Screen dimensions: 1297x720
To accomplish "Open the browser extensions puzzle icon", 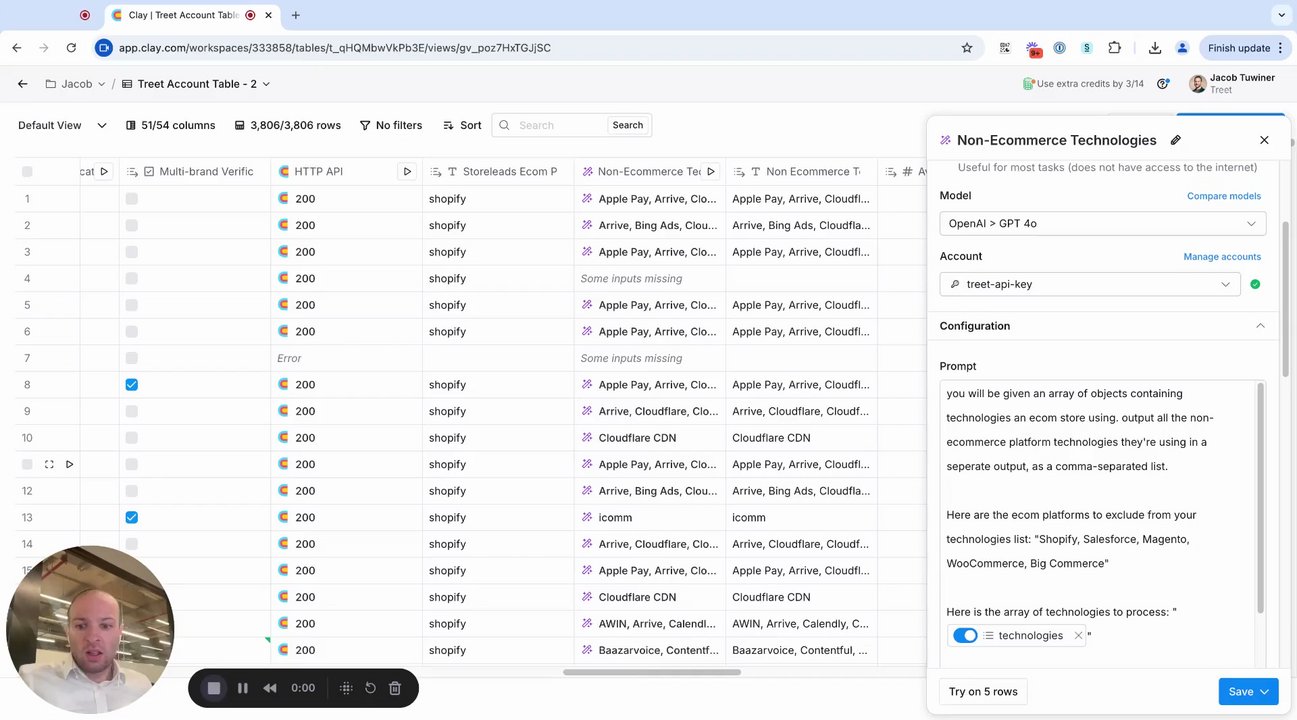I will (x=1115, y=48).
